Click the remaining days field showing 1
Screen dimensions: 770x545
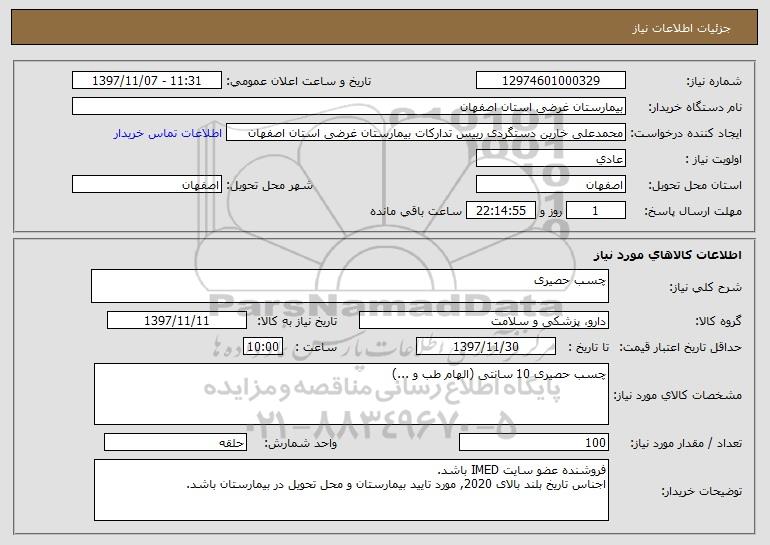coord(596,211)
